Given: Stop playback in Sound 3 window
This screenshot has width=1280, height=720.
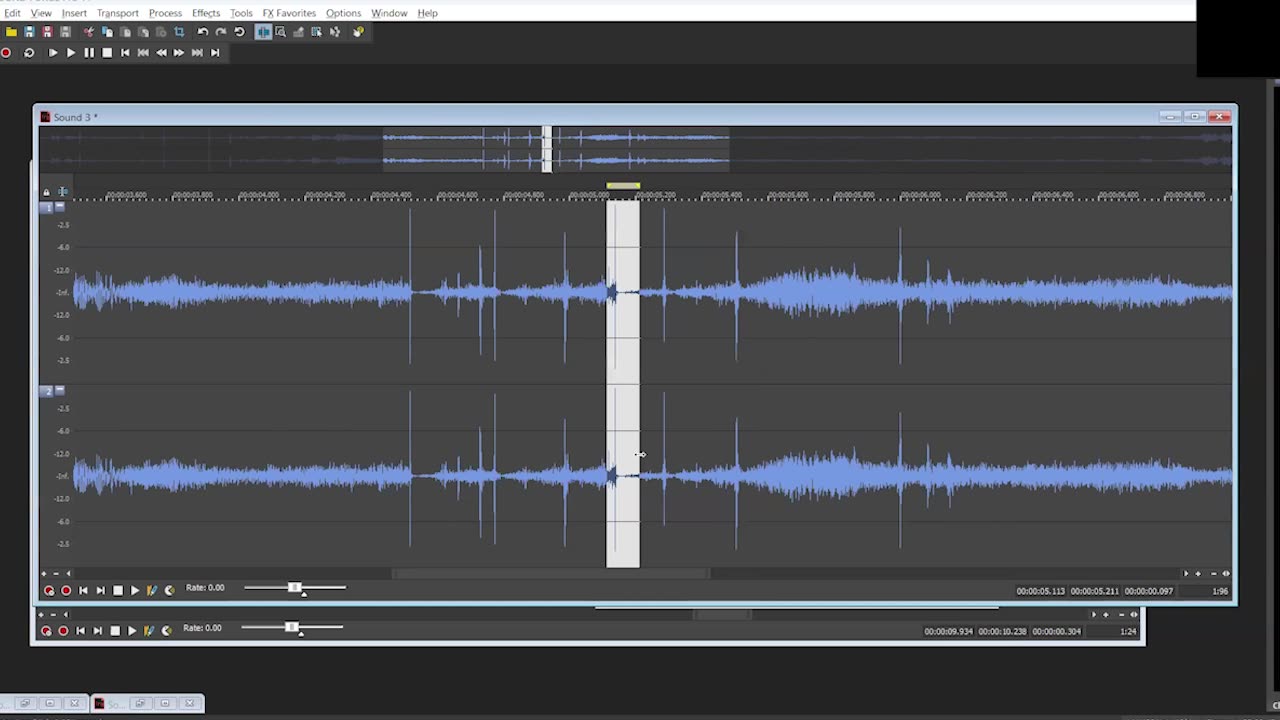Looking at the screenshot, I should 118,590.
